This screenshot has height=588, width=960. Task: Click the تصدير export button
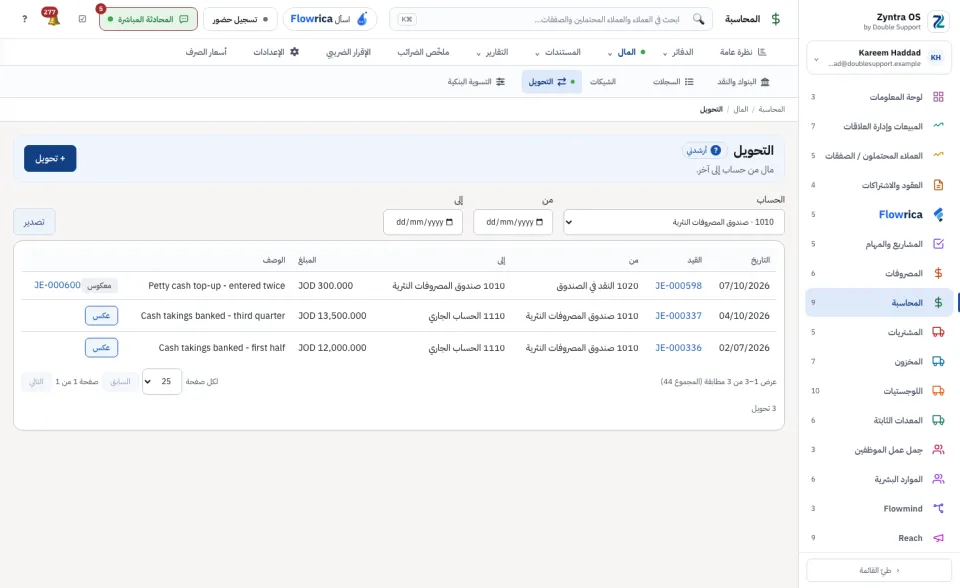pyautogui.click(x=34, y=222)
